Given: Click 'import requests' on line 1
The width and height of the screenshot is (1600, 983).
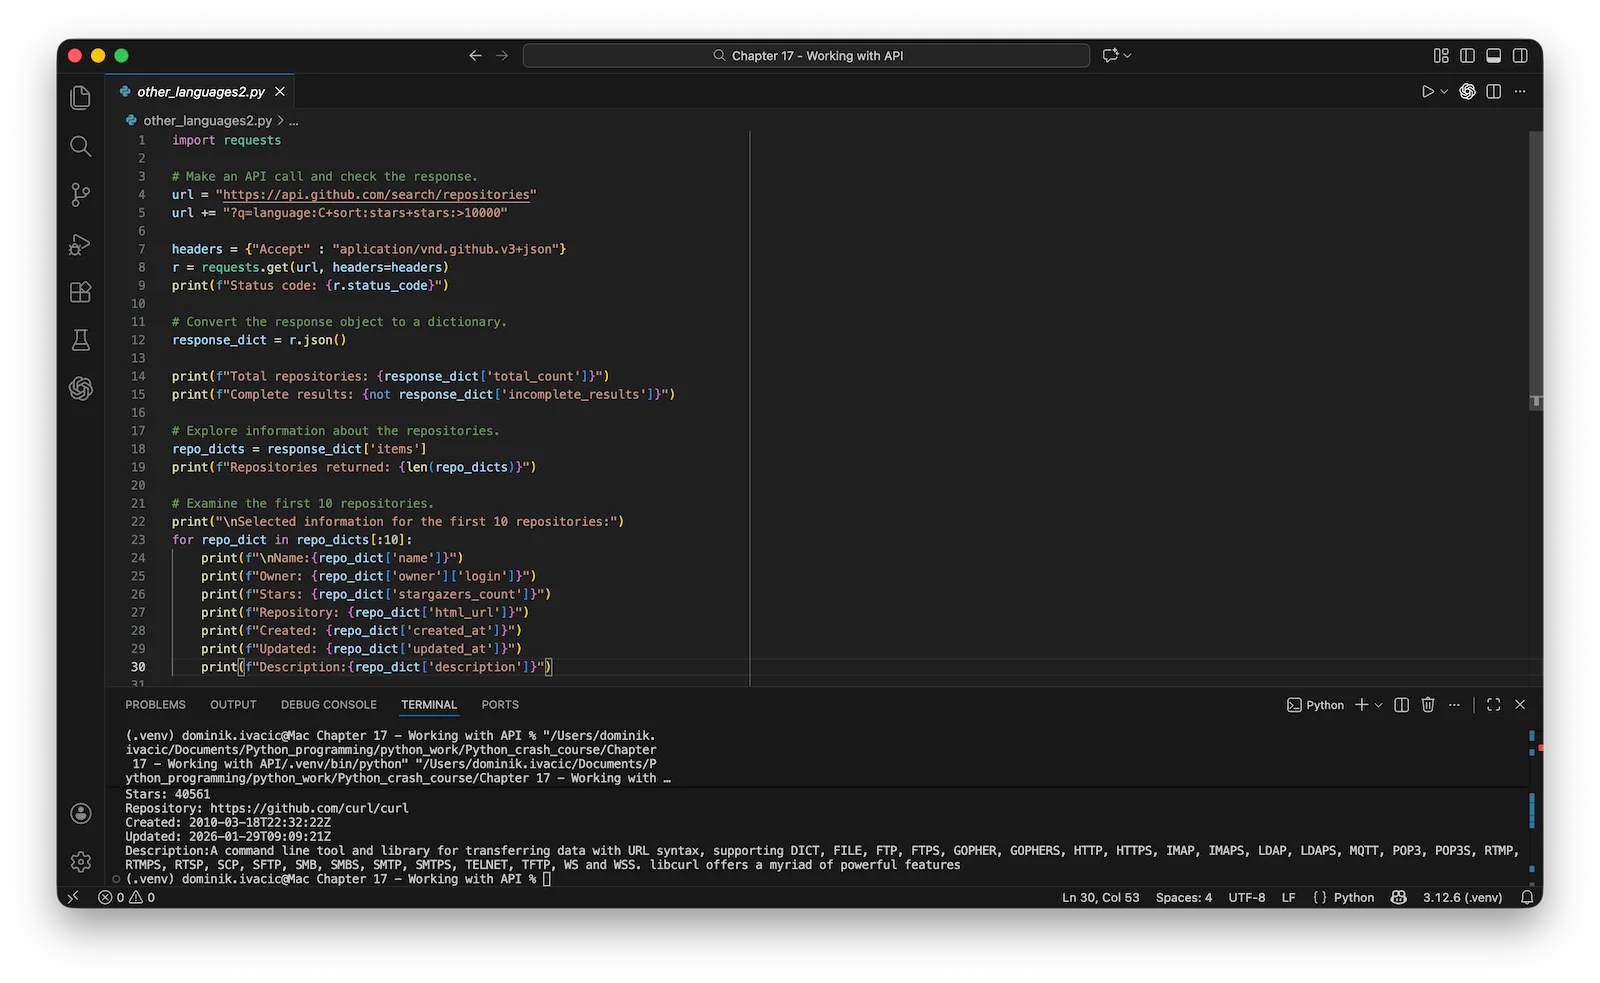Looking at the screenshot, I should coord(226,141).
